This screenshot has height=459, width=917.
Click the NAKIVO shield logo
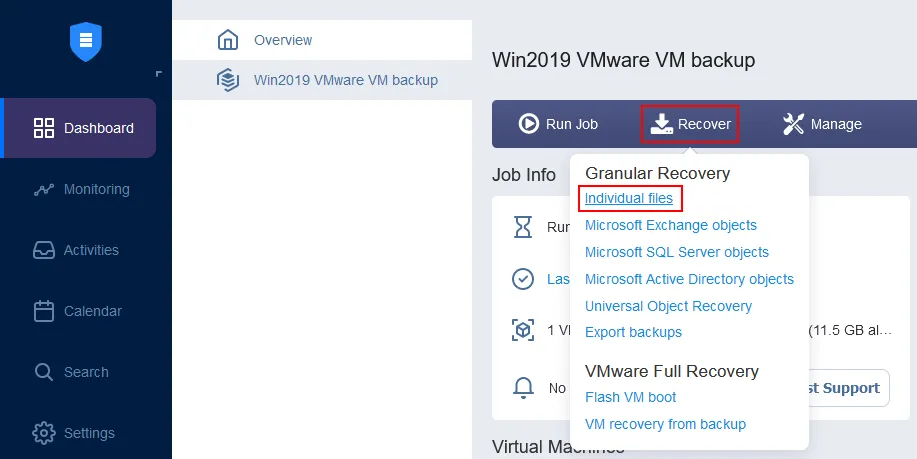[86, 42]
